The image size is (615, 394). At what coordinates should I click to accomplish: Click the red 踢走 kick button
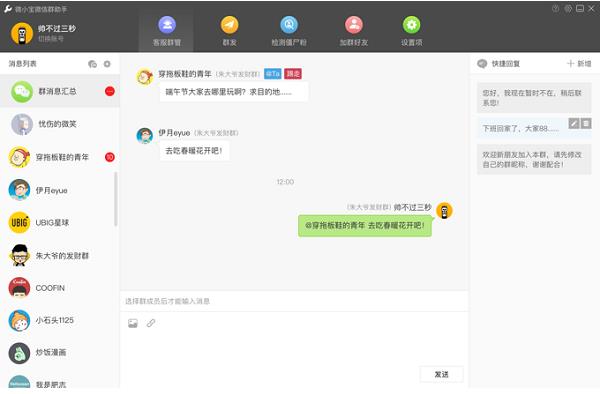click(x=293, y=74)
